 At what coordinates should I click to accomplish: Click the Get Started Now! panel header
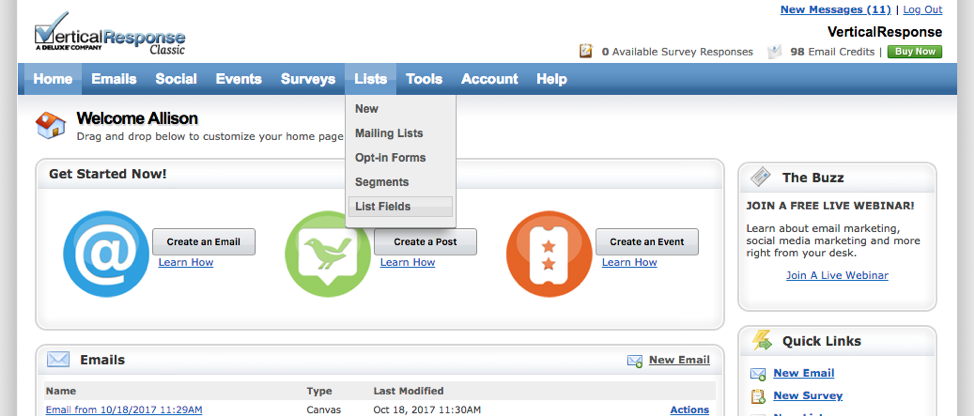click(380, 174)
